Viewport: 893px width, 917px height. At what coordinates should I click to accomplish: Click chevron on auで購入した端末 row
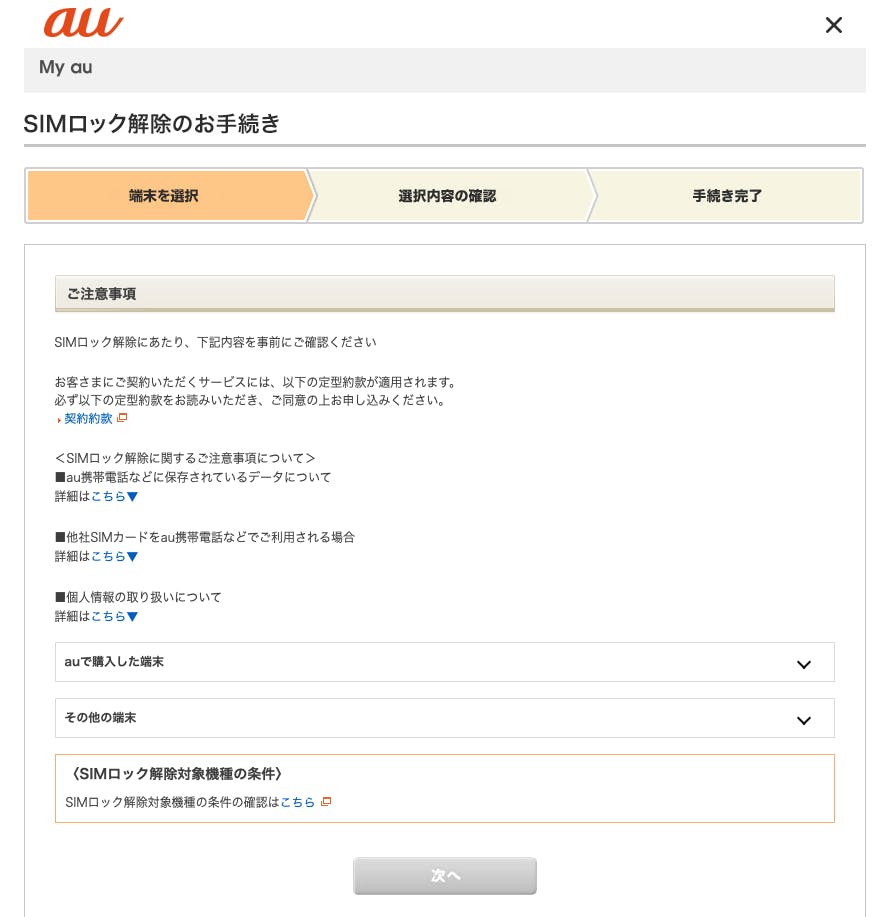tap(804, 664)
